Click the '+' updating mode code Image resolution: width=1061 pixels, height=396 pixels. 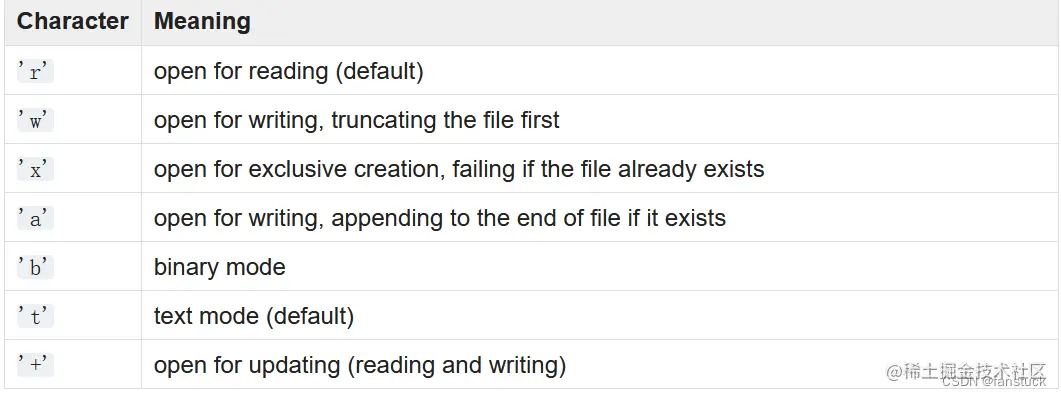coord(35,366)
